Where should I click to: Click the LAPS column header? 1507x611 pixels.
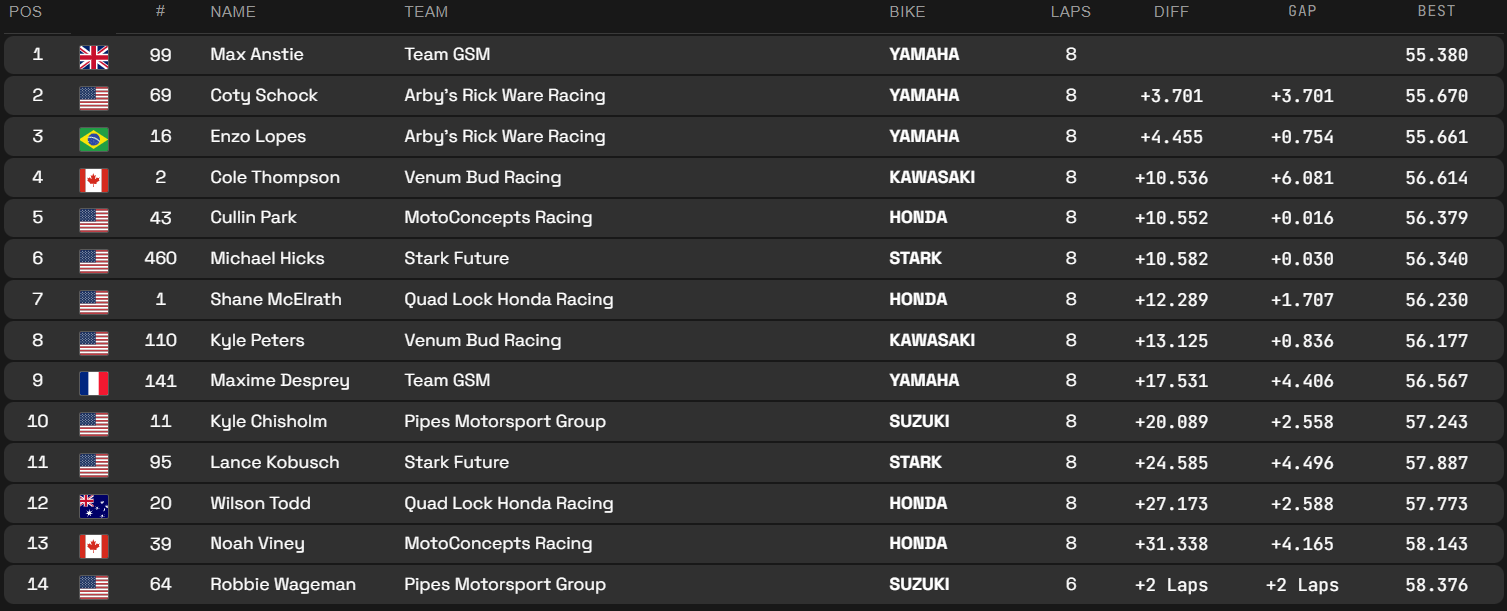1071,12
